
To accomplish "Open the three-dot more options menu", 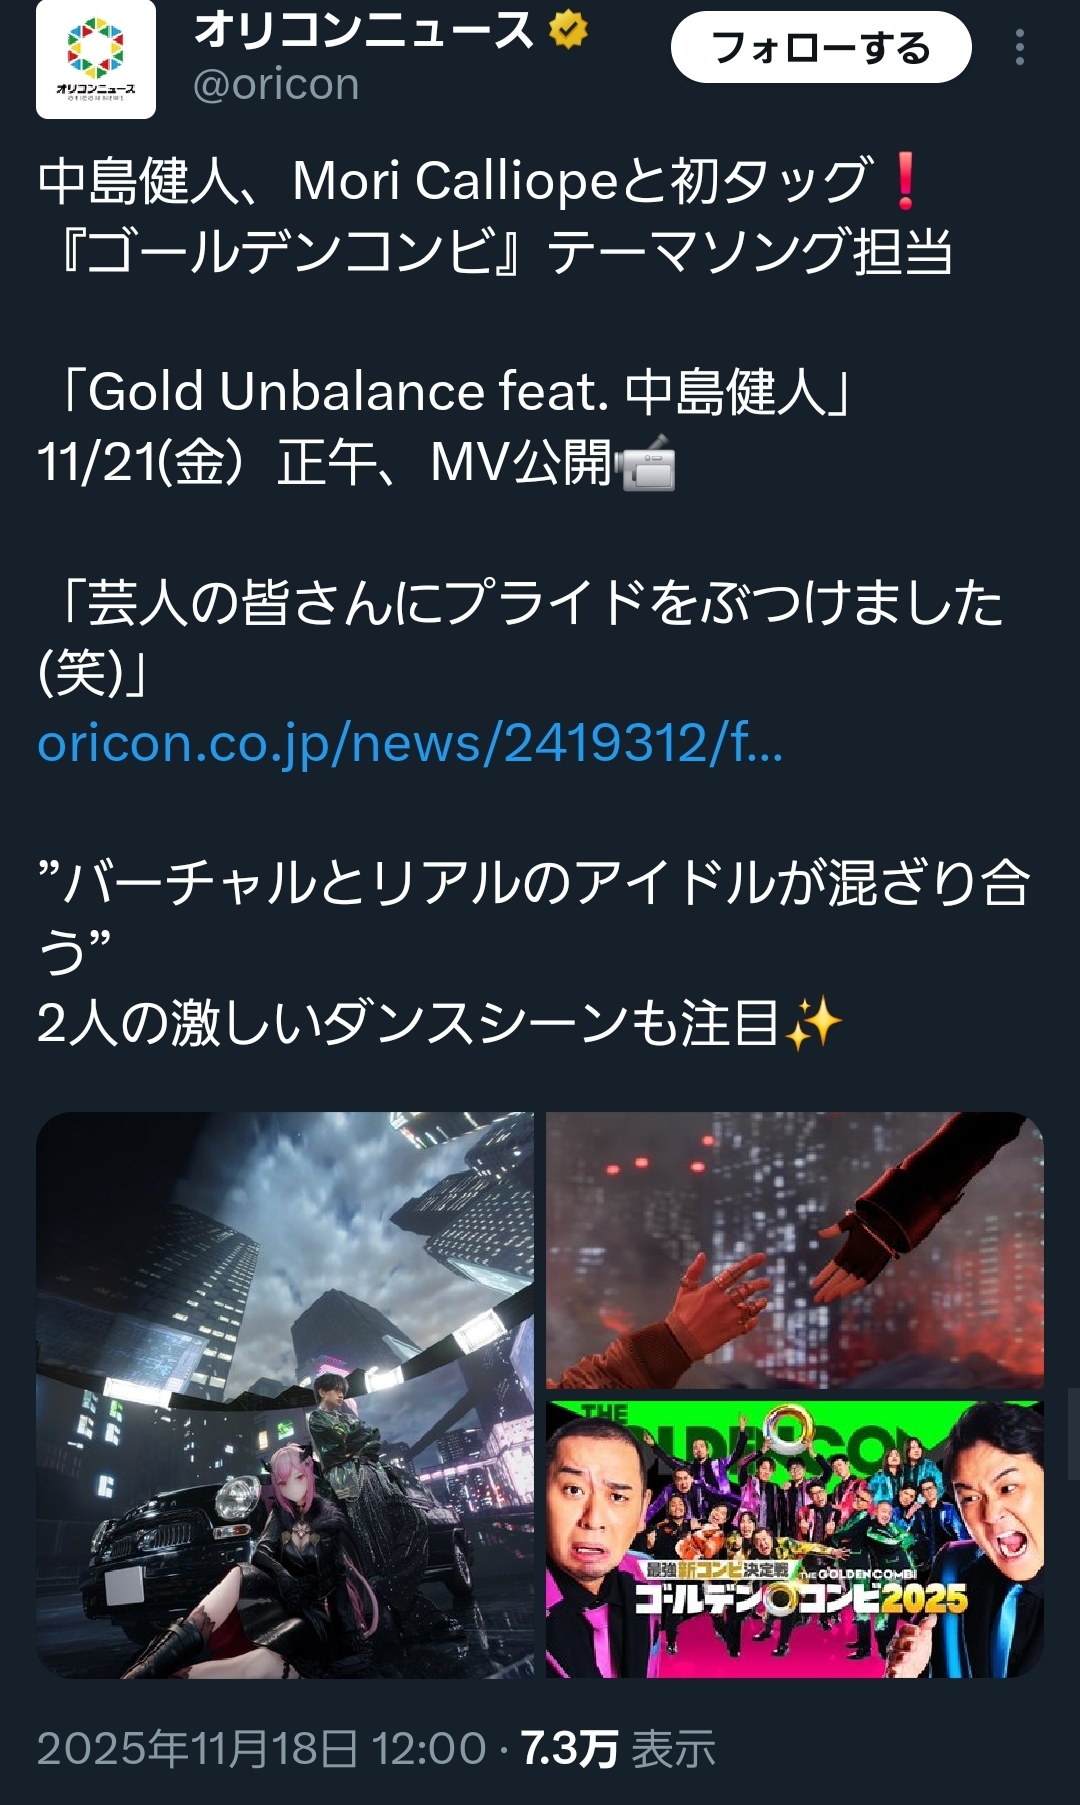I will click(1019, 47).
